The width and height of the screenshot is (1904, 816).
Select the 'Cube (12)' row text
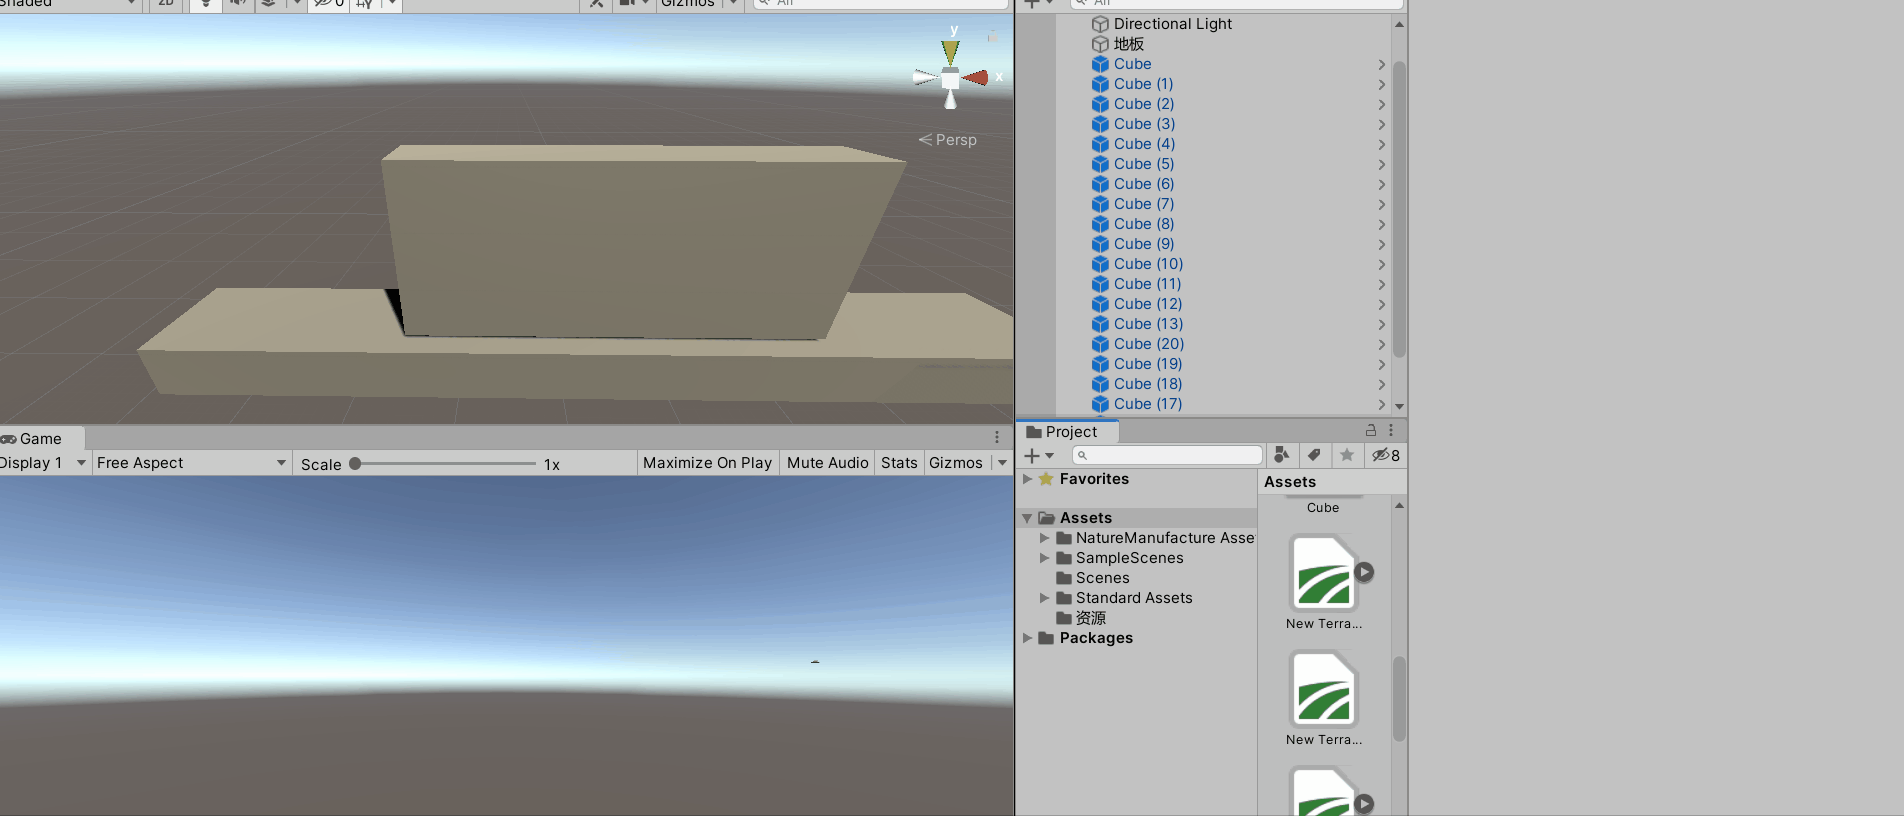(x=1148, y=304)
